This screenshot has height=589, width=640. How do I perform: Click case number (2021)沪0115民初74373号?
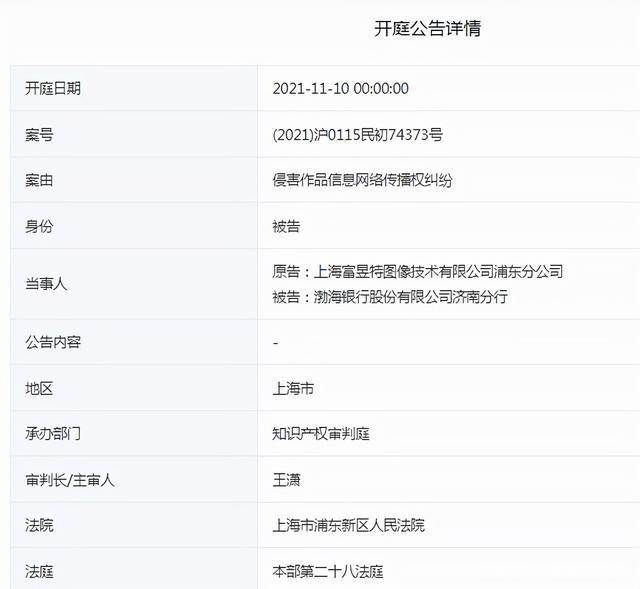pos(358,134)
